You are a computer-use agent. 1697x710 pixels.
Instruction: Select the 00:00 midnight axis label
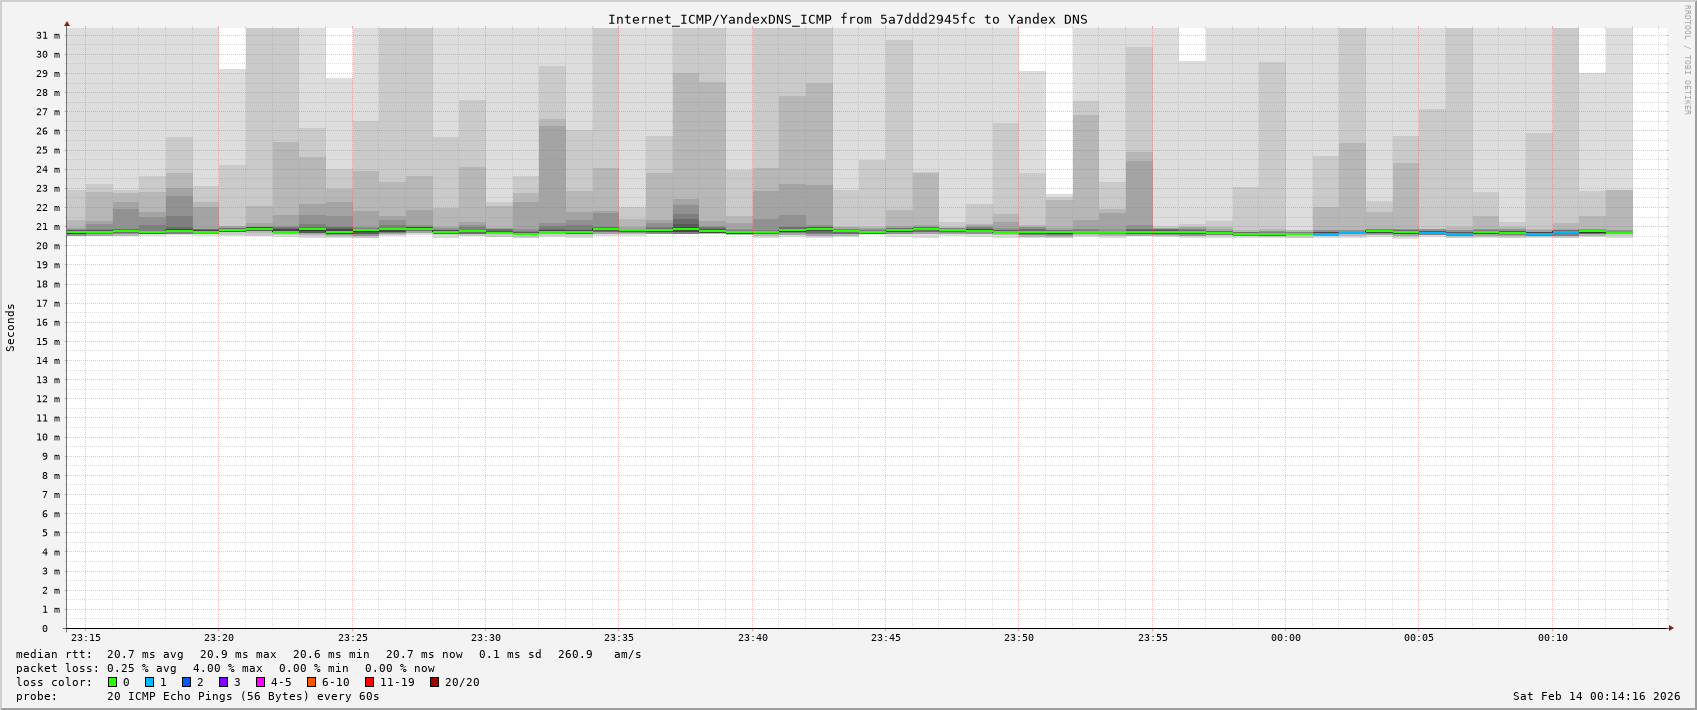[1286, 638]
